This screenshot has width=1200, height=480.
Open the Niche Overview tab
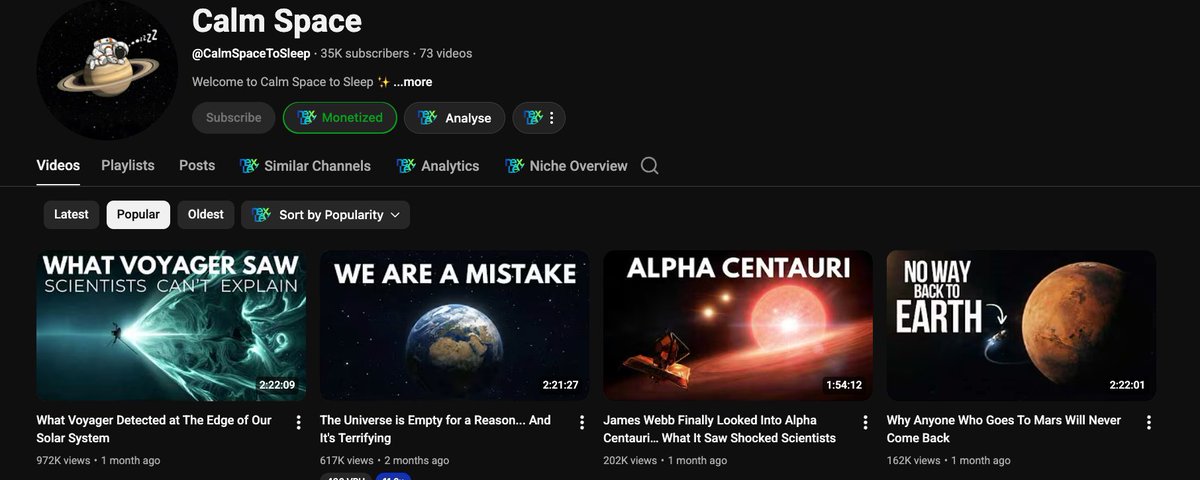[x=566, y=166]
